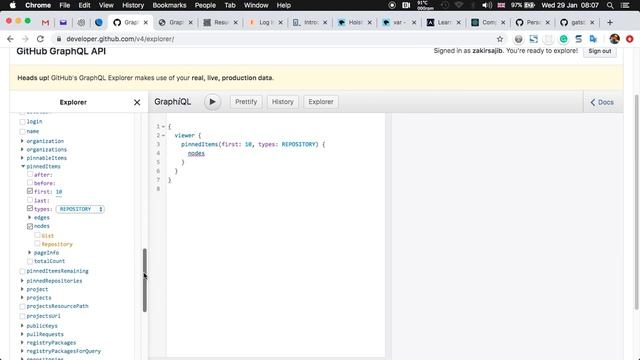This screenshot has width=640, height=360.
Task: Expand the pinnableItems field
Action: click(22, 158)
